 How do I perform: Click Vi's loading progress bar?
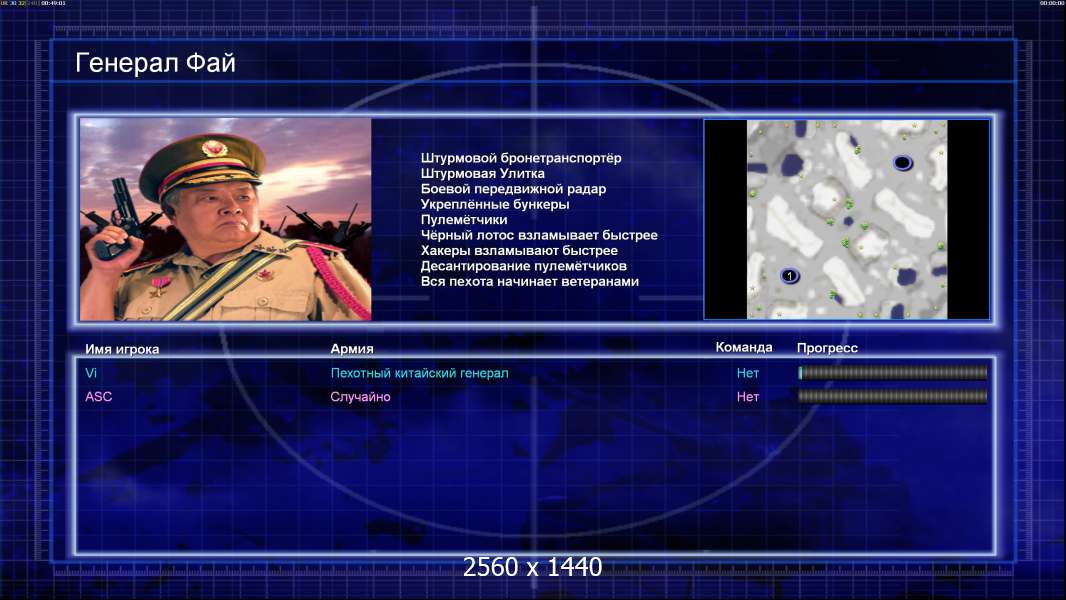pos(893,372)
